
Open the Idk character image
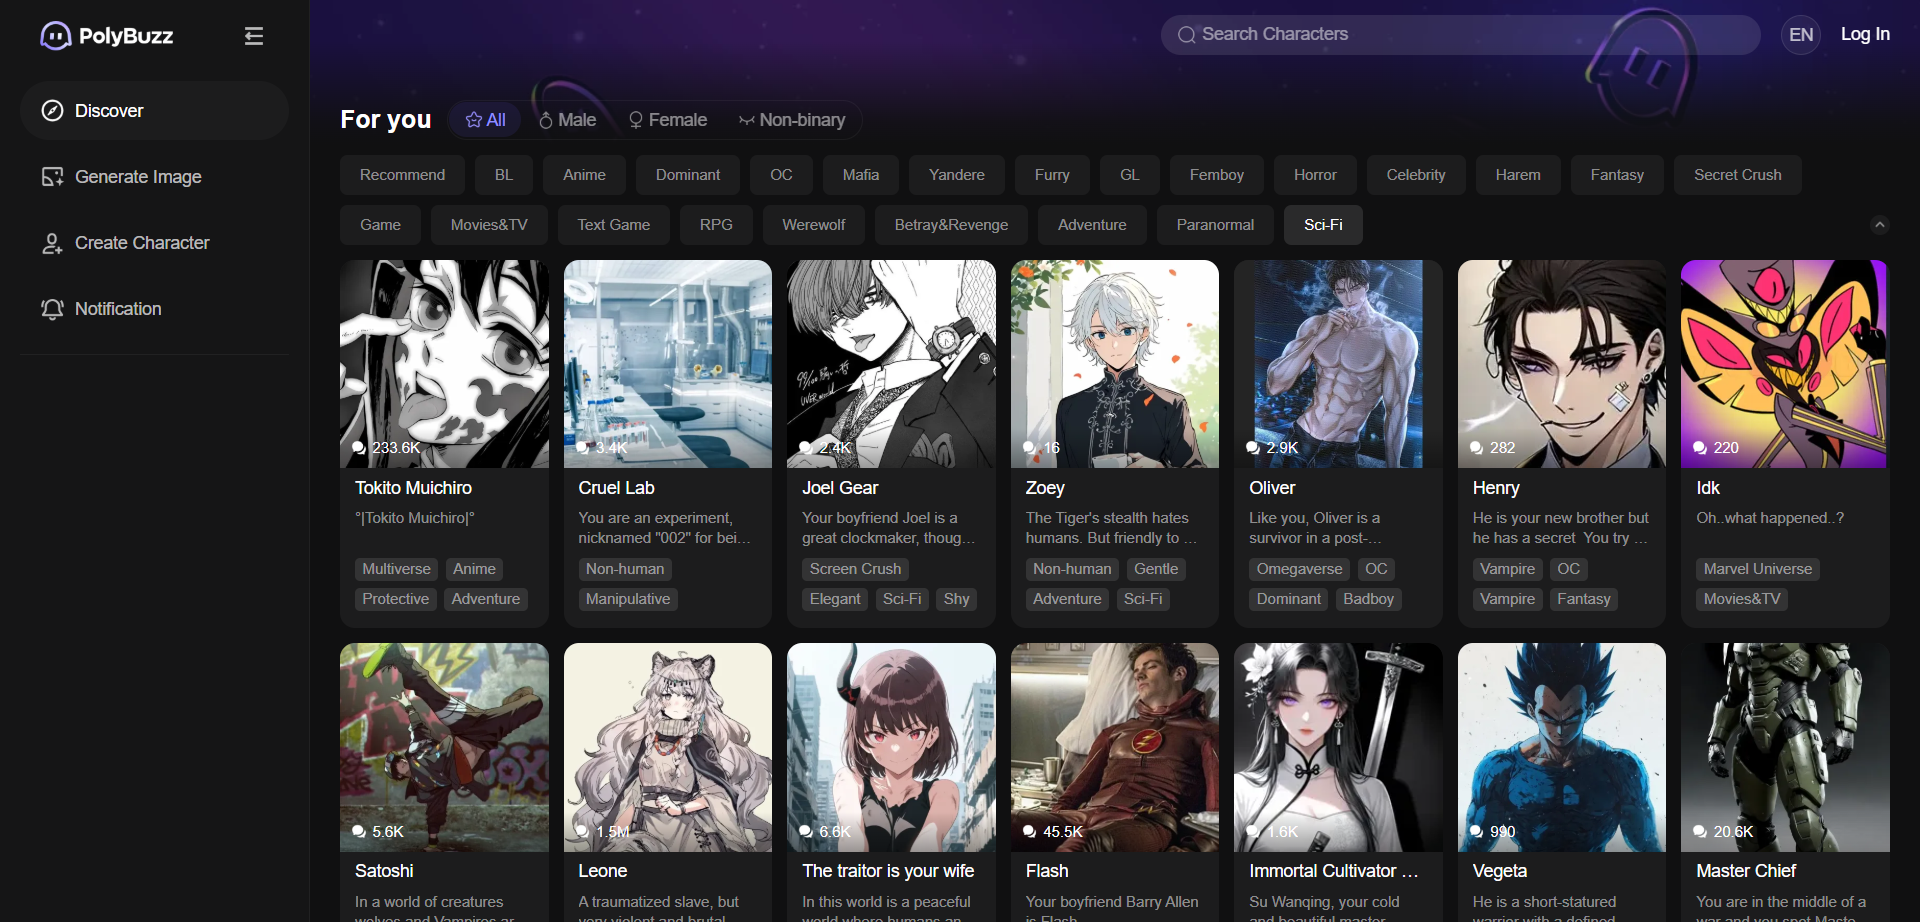1785,364
